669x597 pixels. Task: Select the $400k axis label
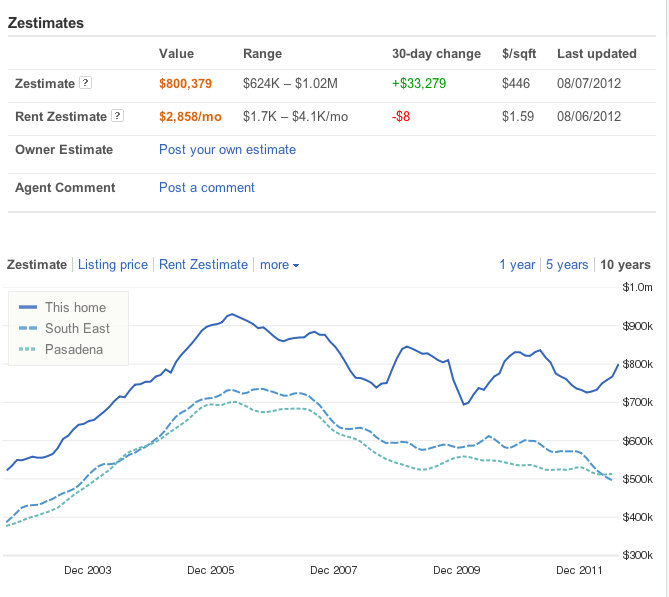pos(637,517)
